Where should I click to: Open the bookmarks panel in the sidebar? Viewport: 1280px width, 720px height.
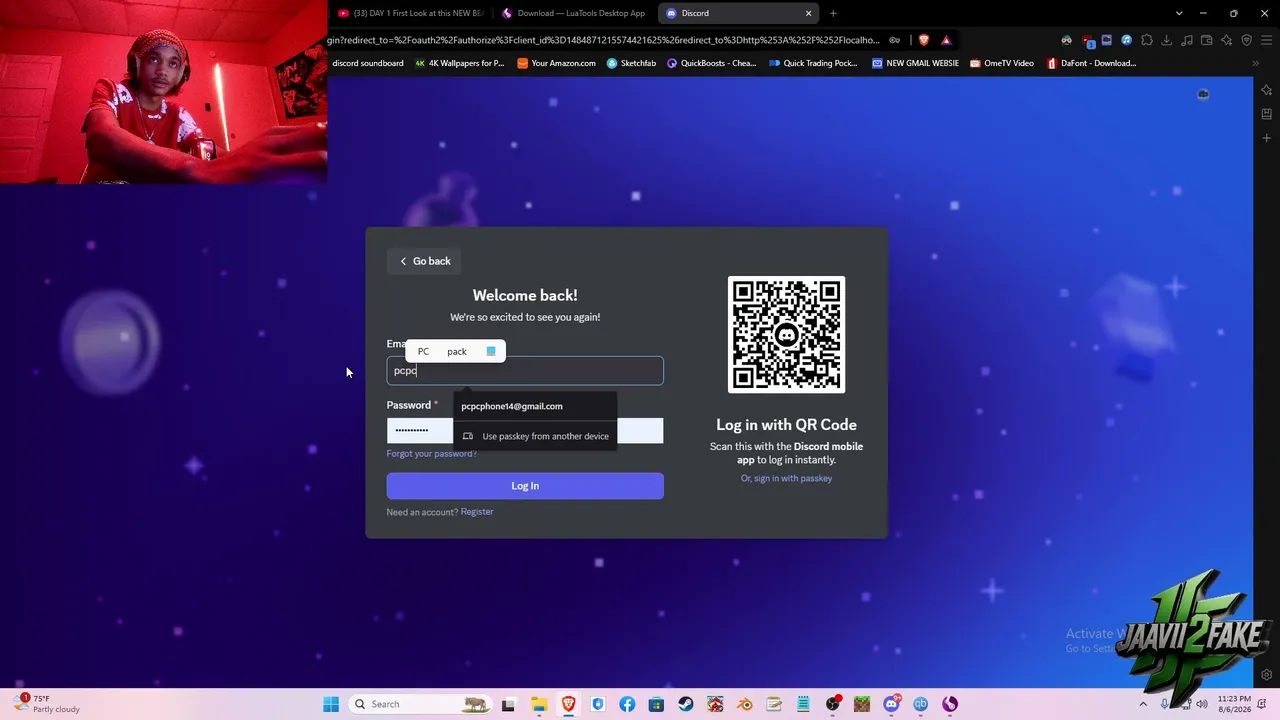[1266, 114]
